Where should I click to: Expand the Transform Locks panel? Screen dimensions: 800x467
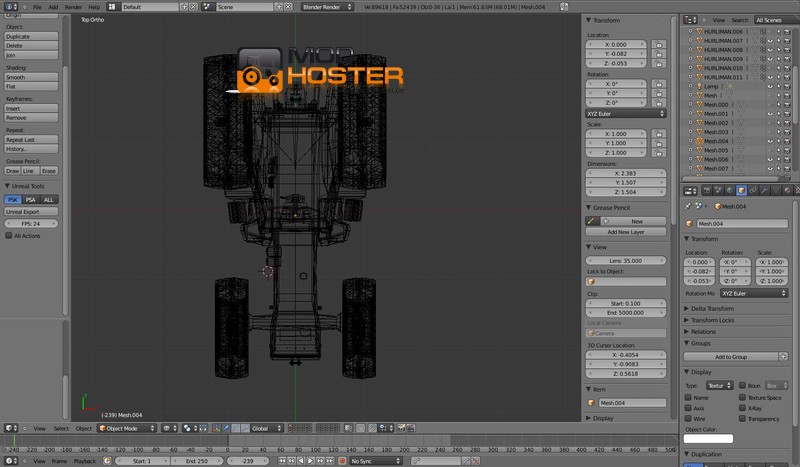pyautogui.click(x=687, y=320)
